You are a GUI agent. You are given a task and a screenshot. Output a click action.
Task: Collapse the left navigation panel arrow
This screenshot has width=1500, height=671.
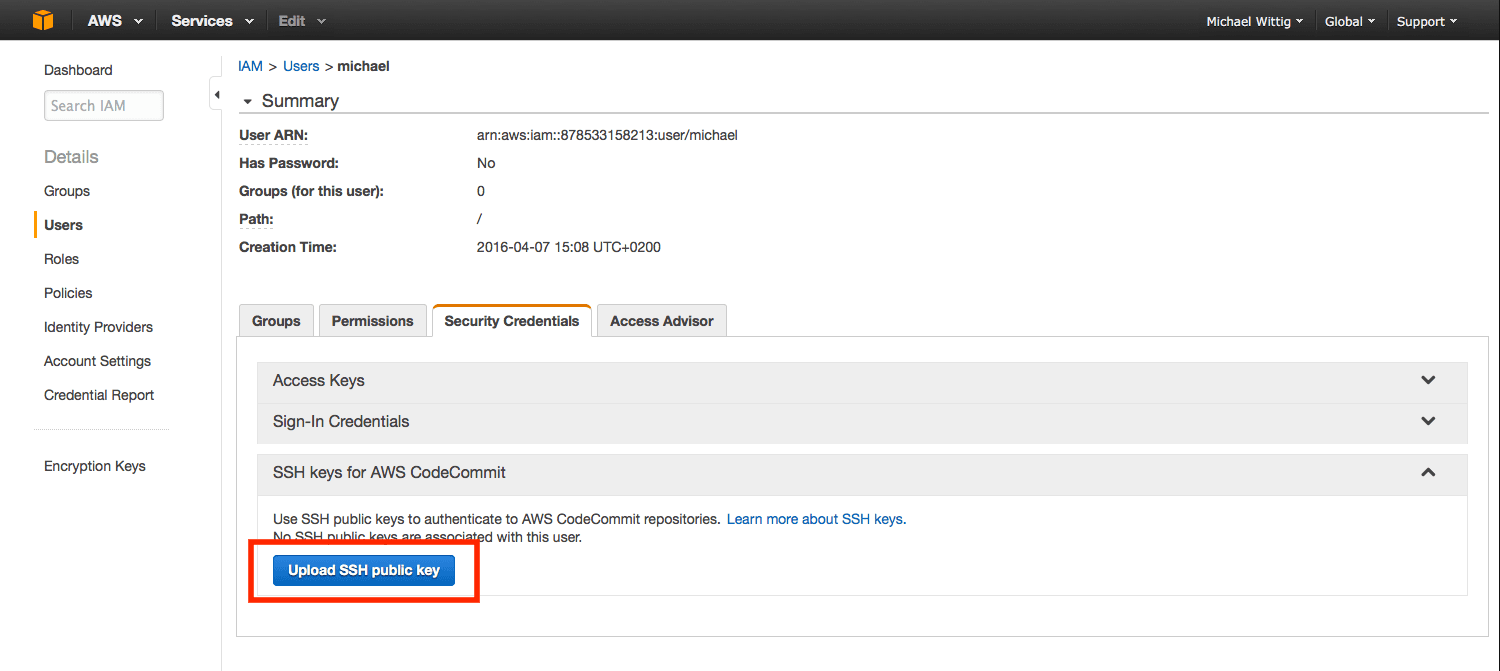[216, 95]
